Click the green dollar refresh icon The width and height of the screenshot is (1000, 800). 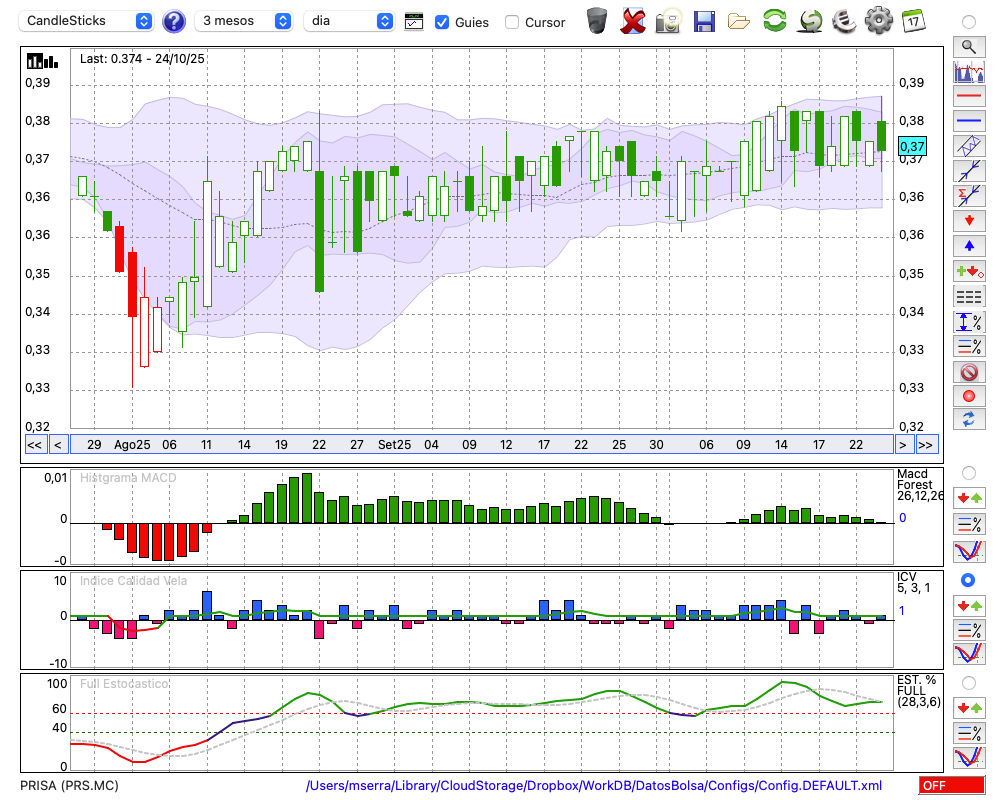click(x=810, y=21)
